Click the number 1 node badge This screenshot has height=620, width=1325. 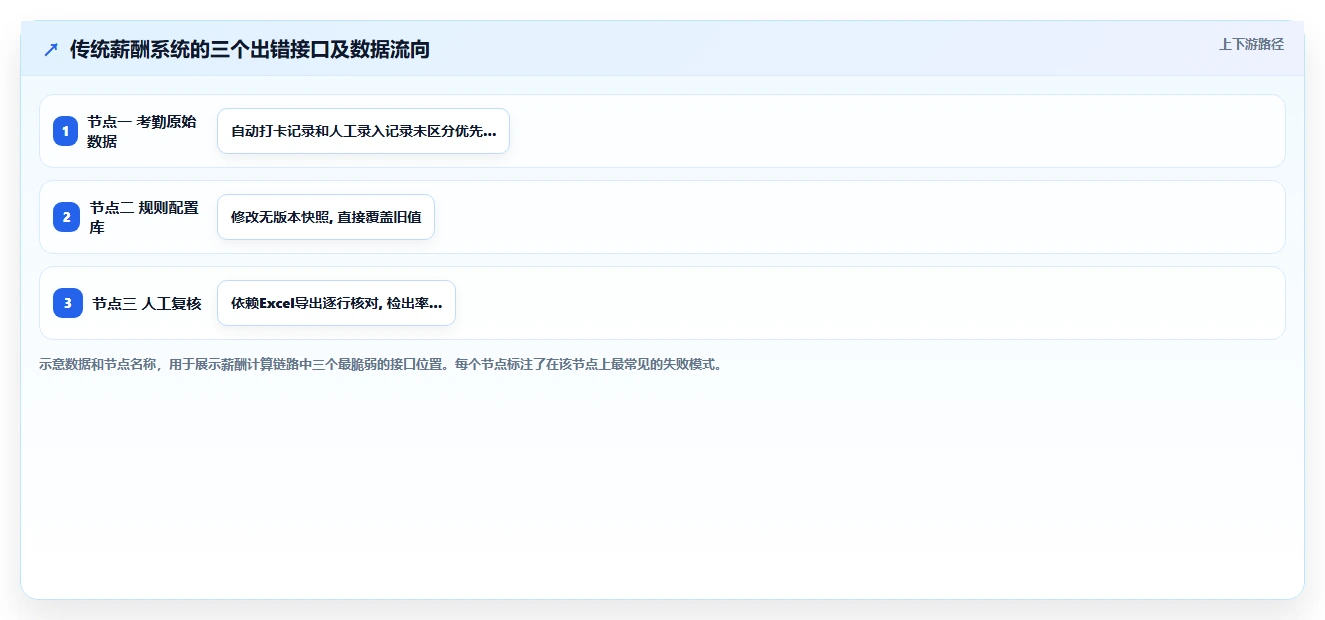coord(66,131)
